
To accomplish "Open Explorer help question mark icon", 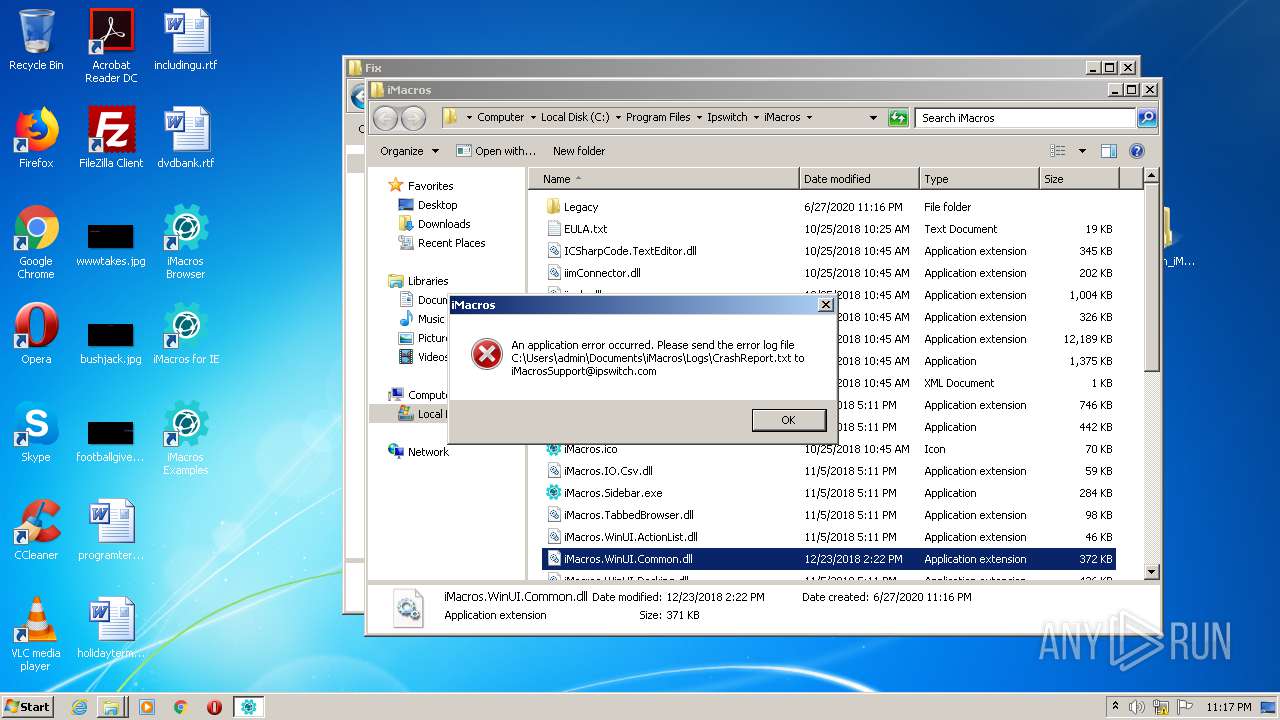I will 1136,151.
